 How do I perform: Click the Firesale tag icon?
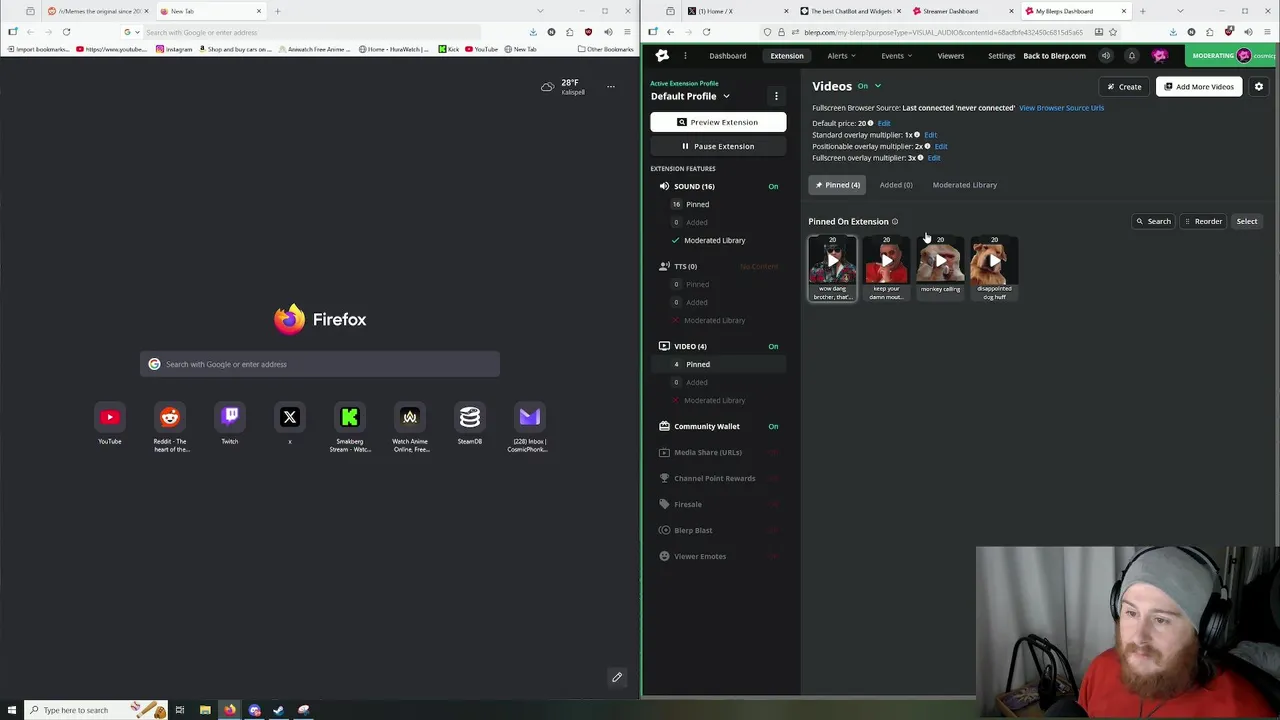(x=664, y=504)
